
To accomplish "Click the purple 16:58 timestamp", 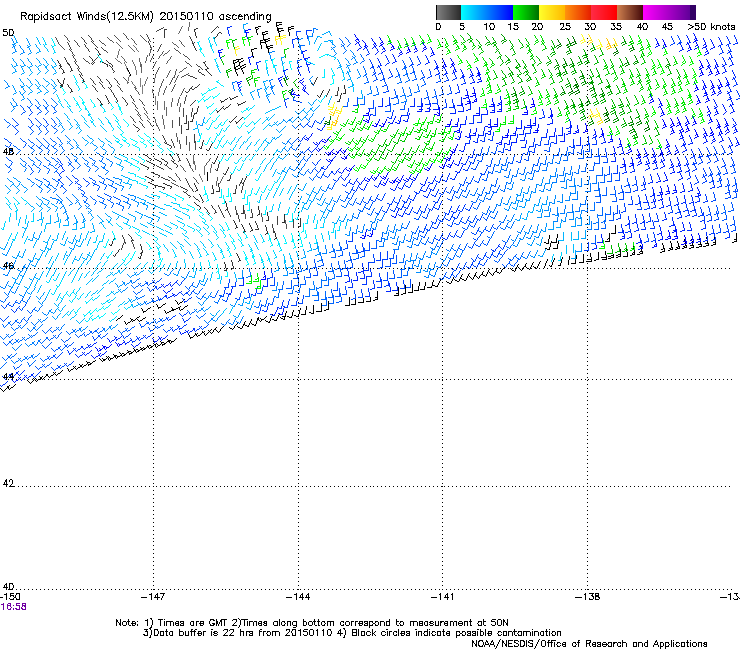I will tap(14, 607).
